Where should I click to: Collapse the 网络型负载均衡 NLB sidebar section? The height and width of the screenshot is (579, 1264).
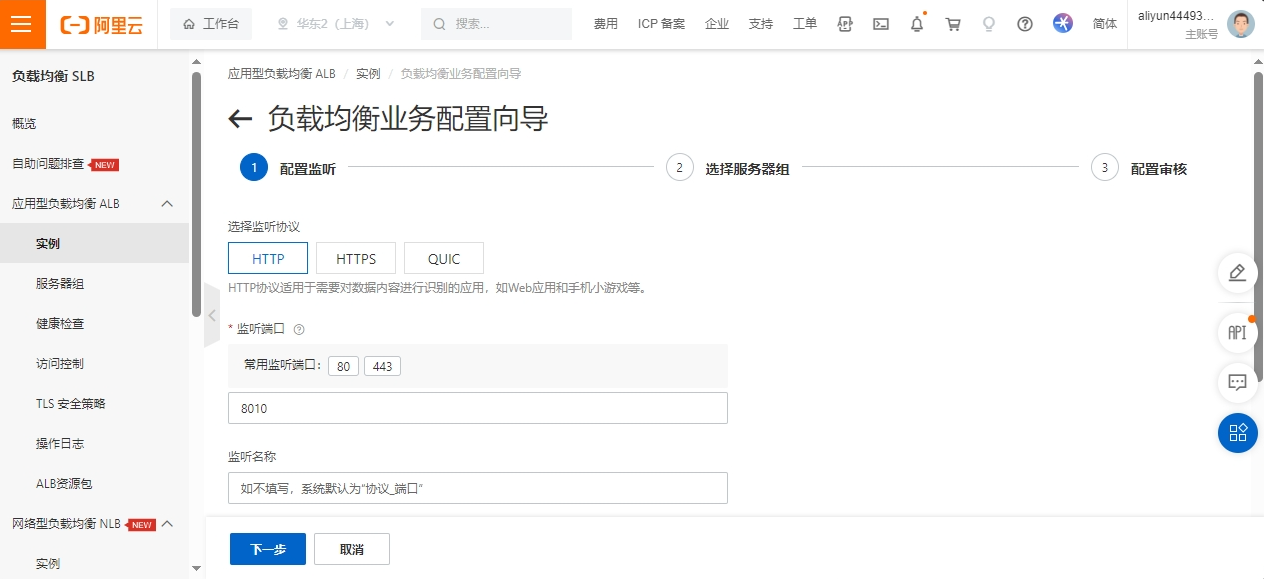tap(167, 524)
